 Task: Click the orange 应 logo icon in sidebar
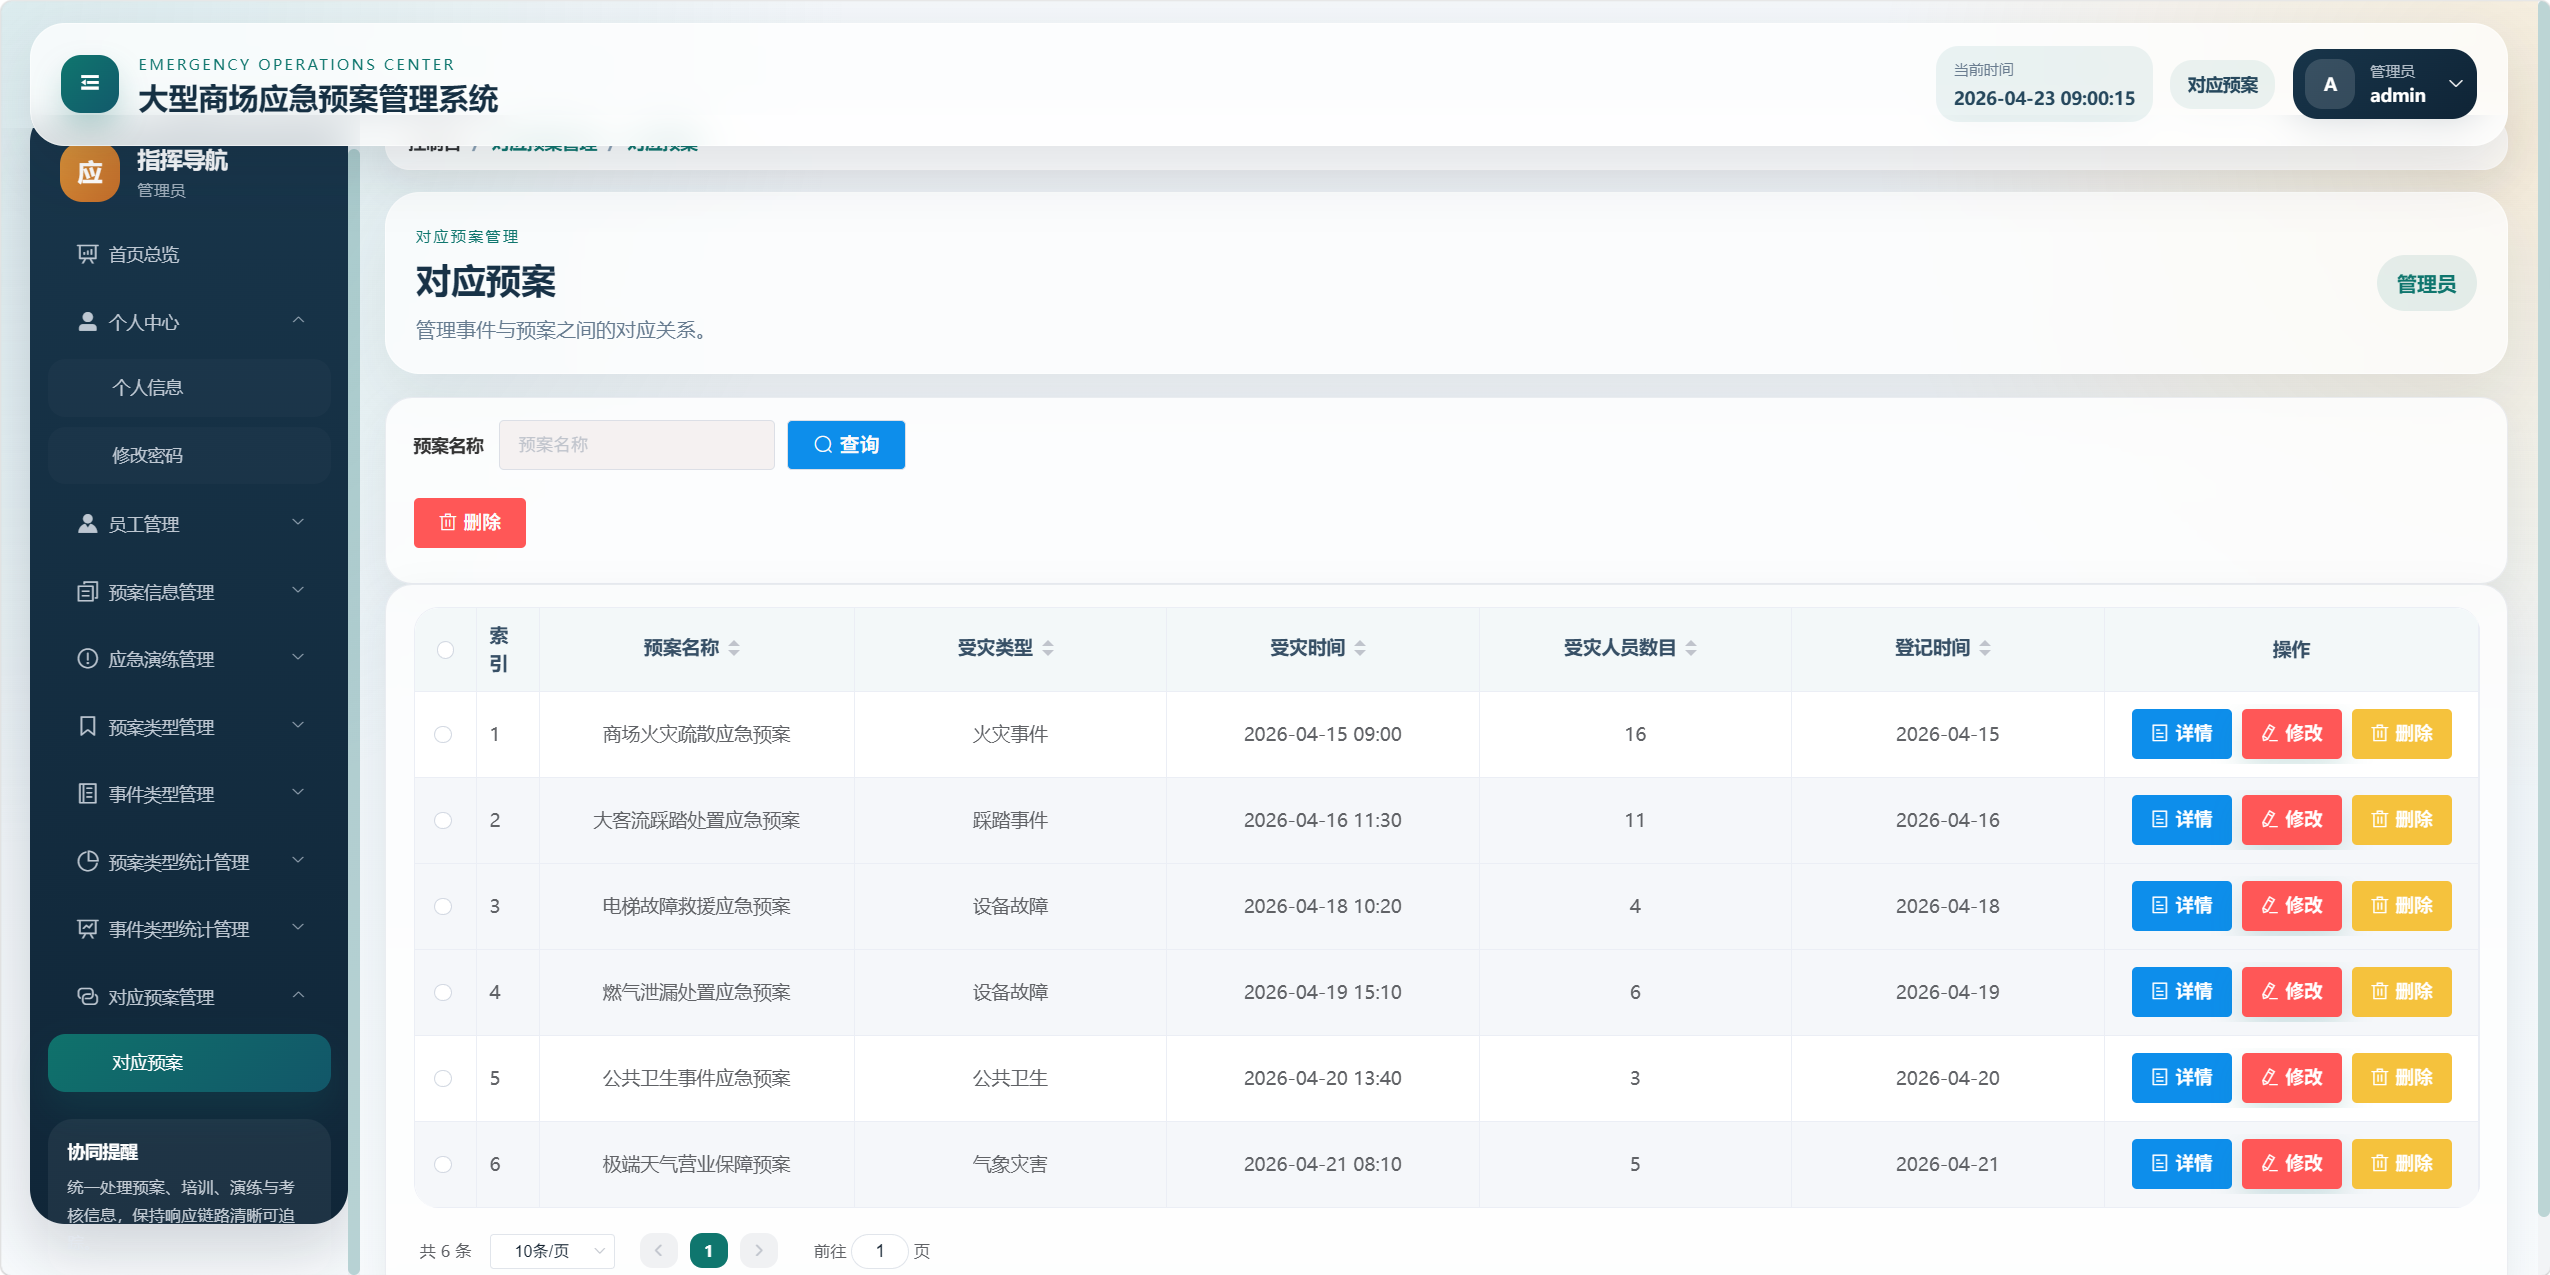[x=89, y=173]
